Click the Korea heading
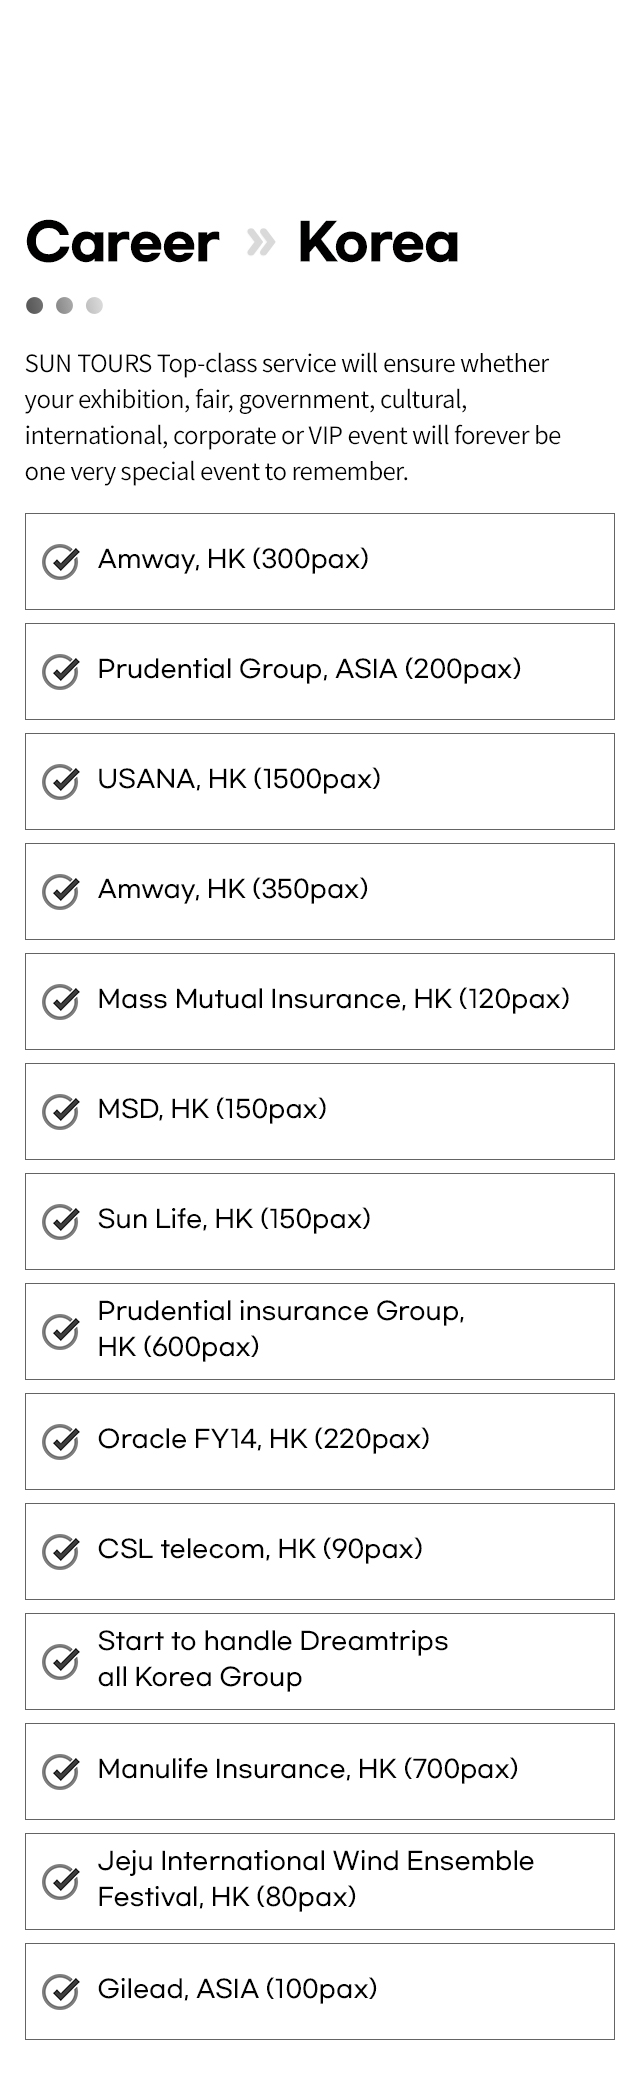 (378, 242)
